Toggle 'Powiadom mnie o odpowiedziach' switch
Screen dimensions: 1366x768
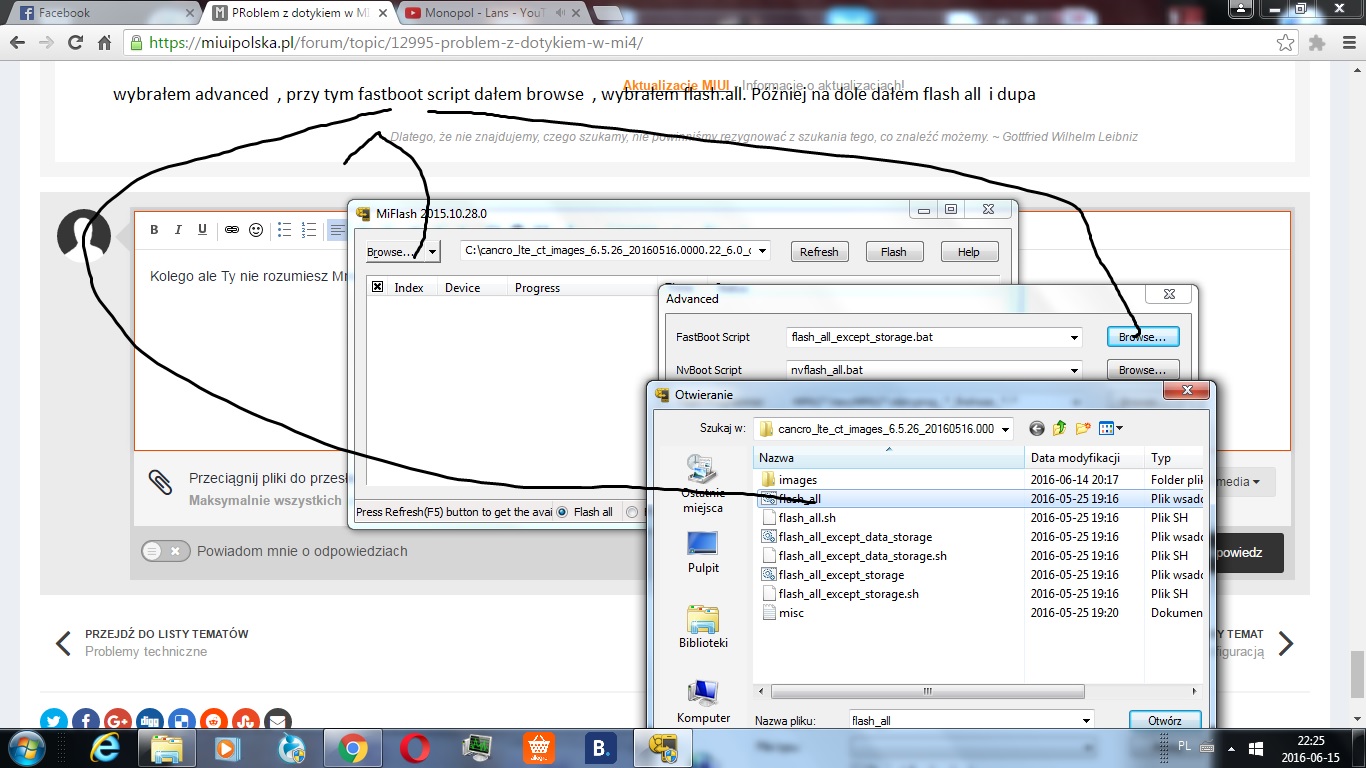click(x=165, y=551)
